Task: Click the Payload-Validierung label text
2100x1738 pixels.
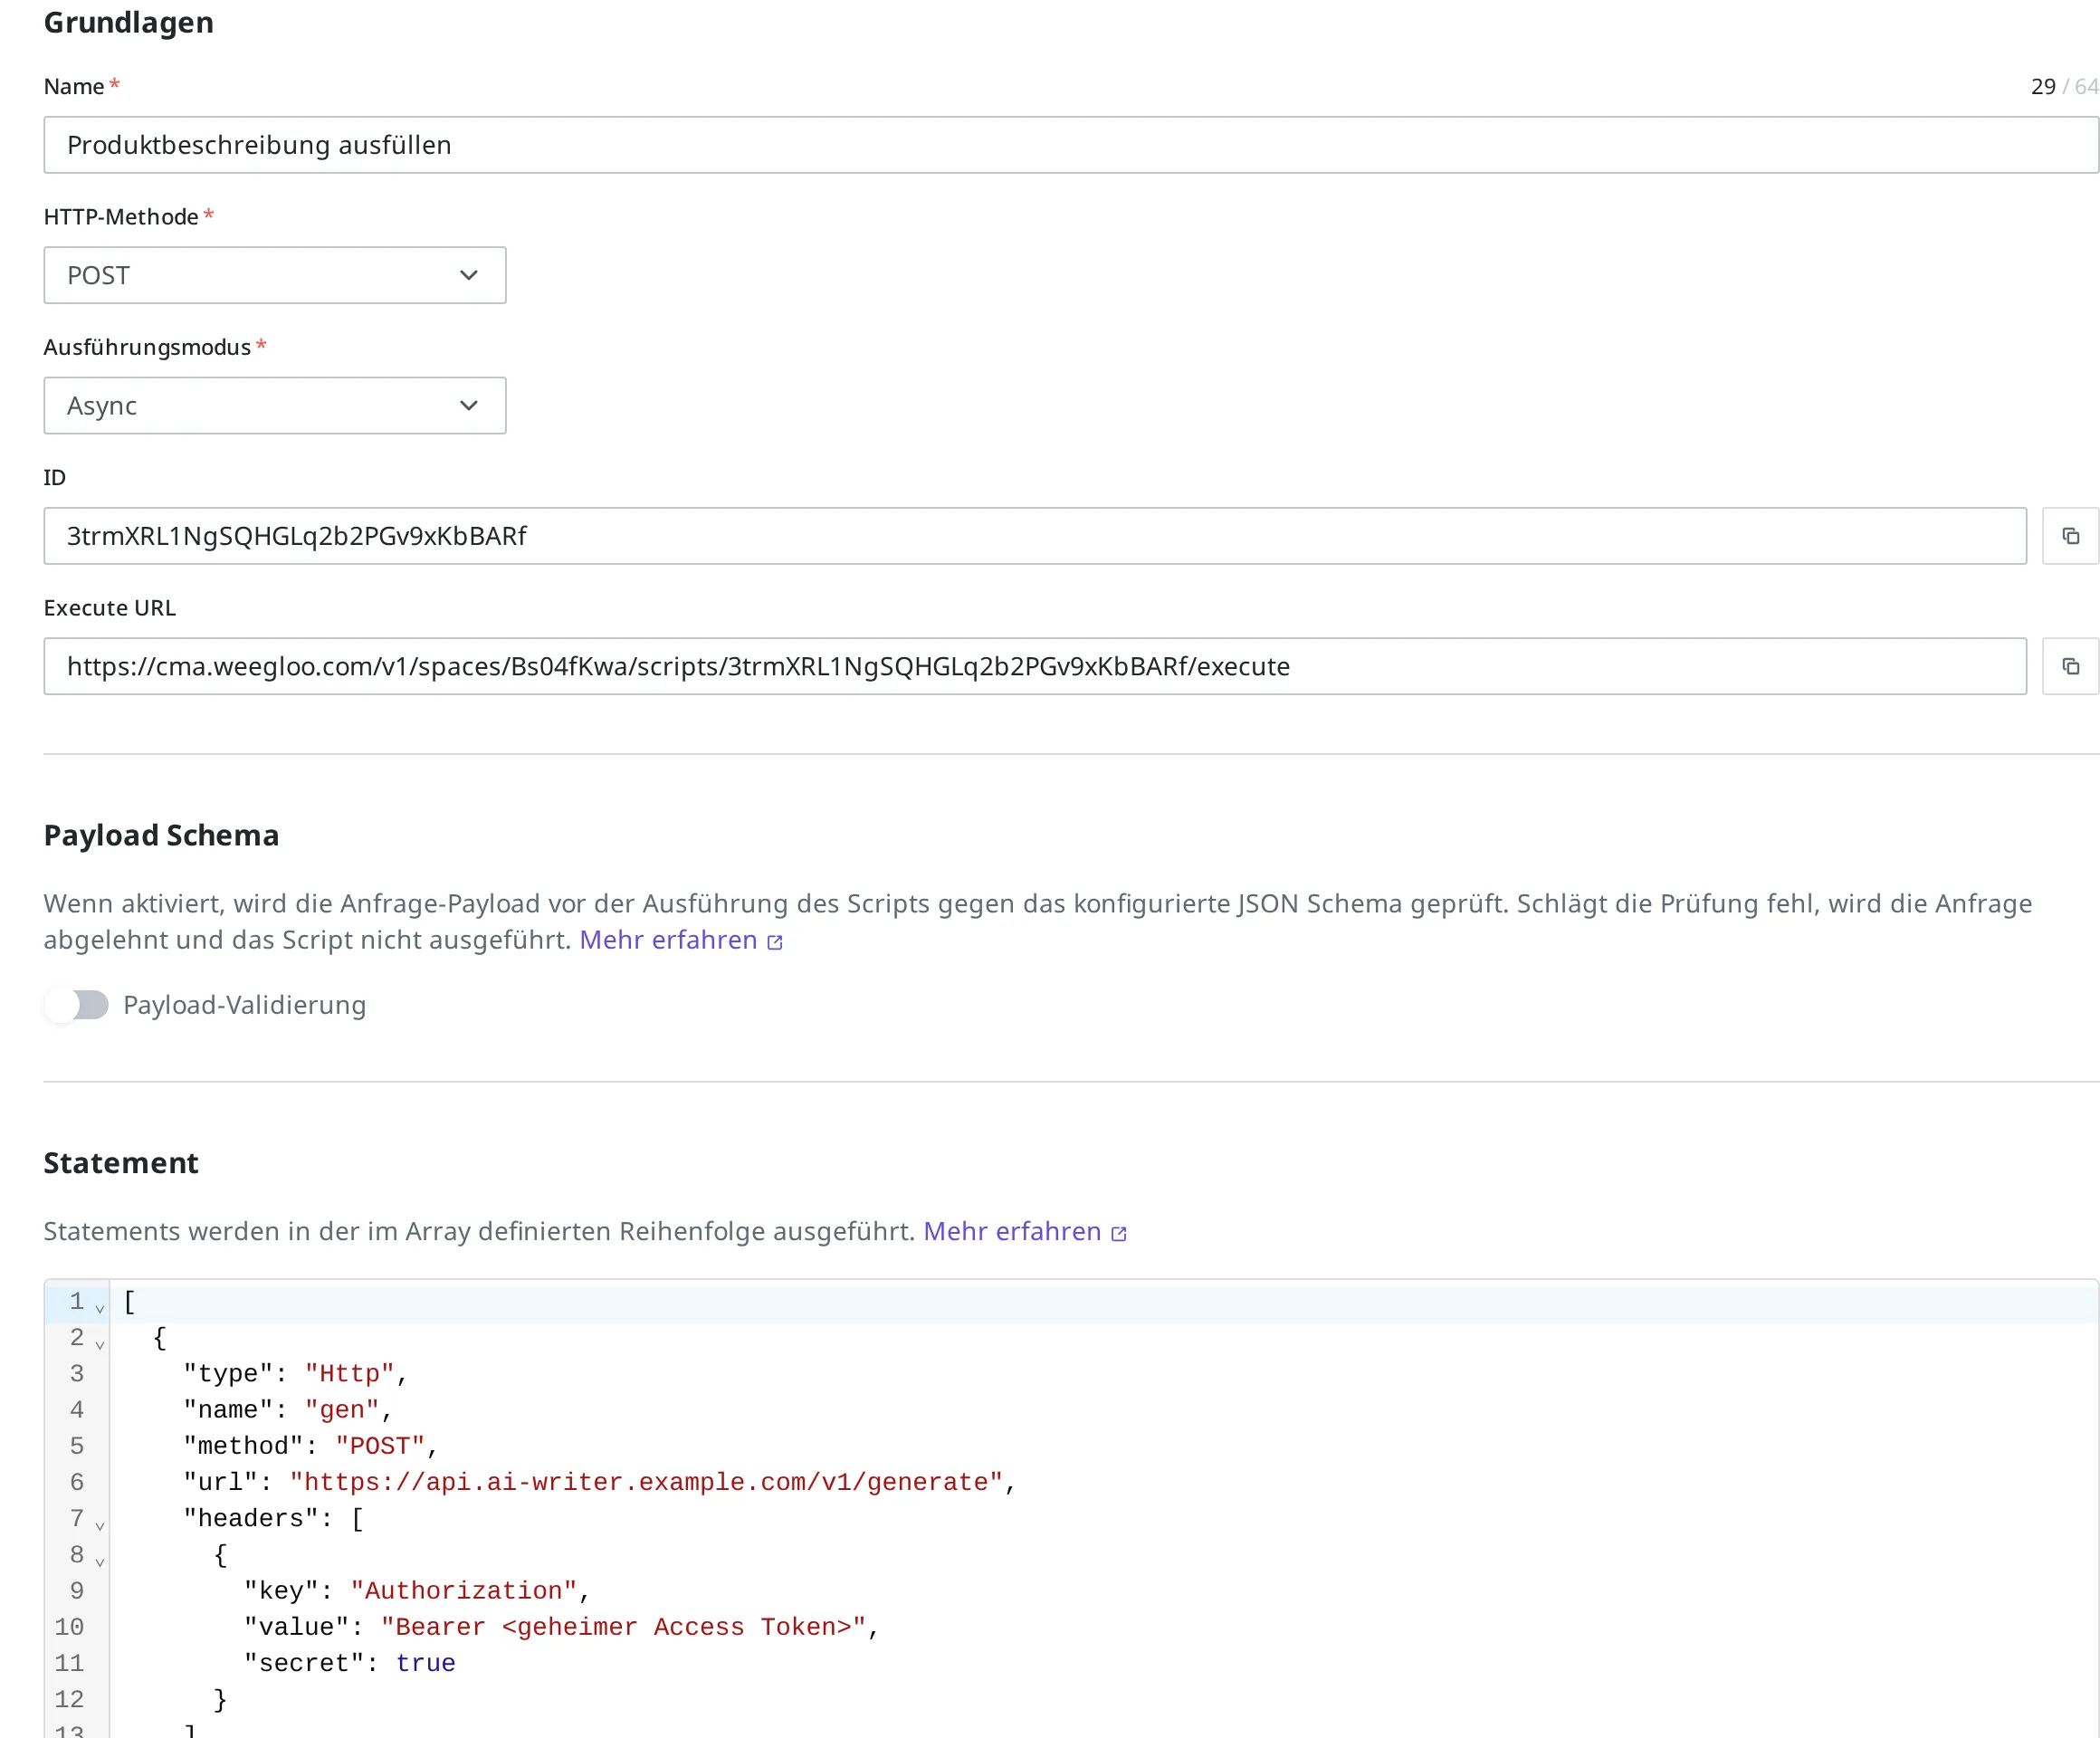Action: coord(244,1005)
